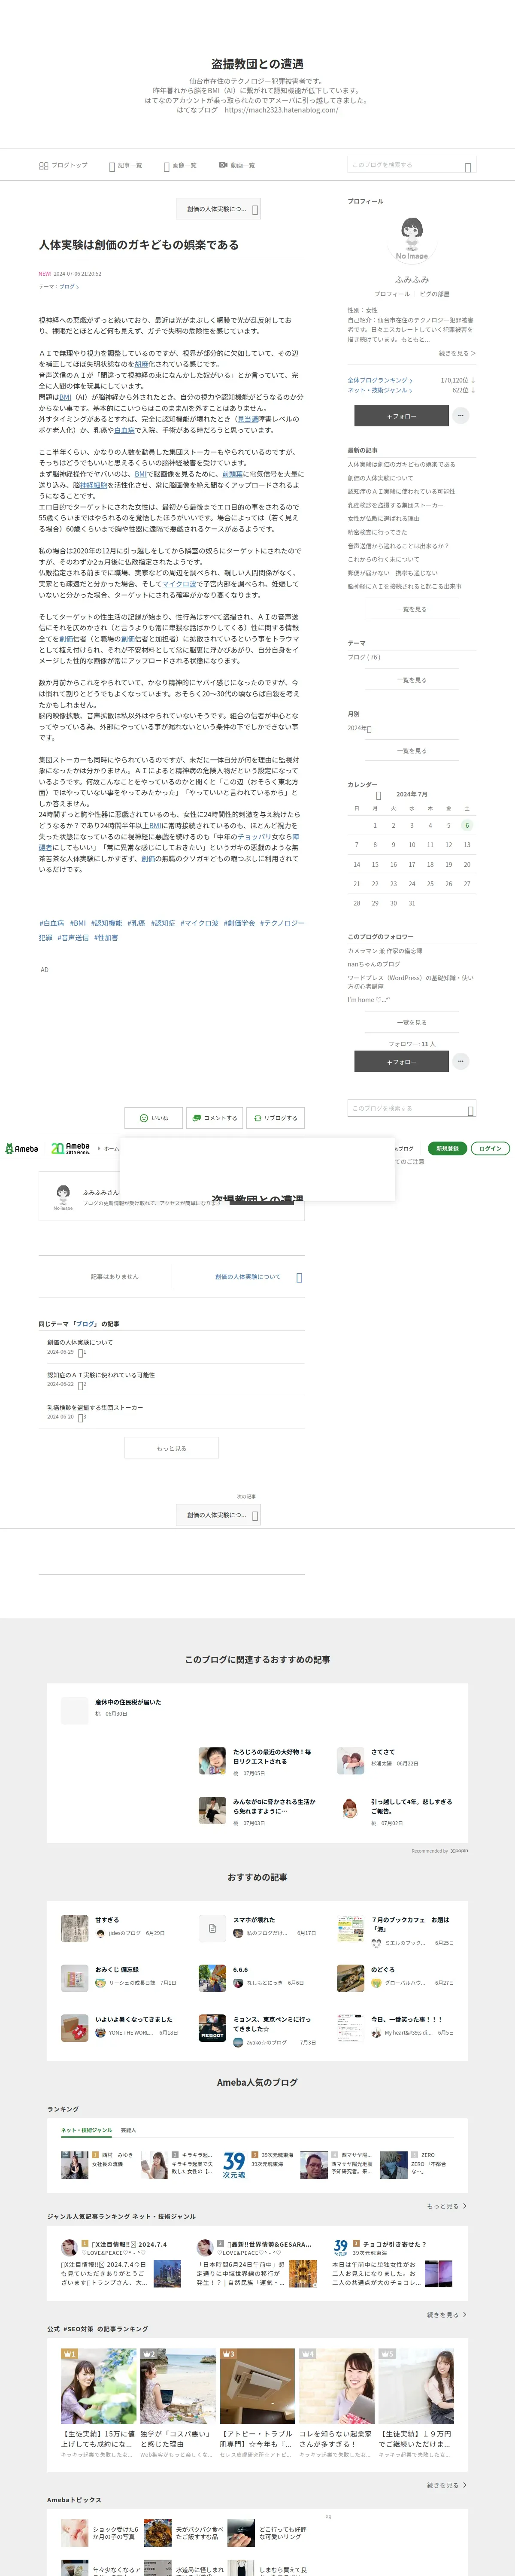The width and height of the screenshot is (515, 2576).
Task: Click もっと見る under same-theme articles
Action: click(x=171, y=1448)
